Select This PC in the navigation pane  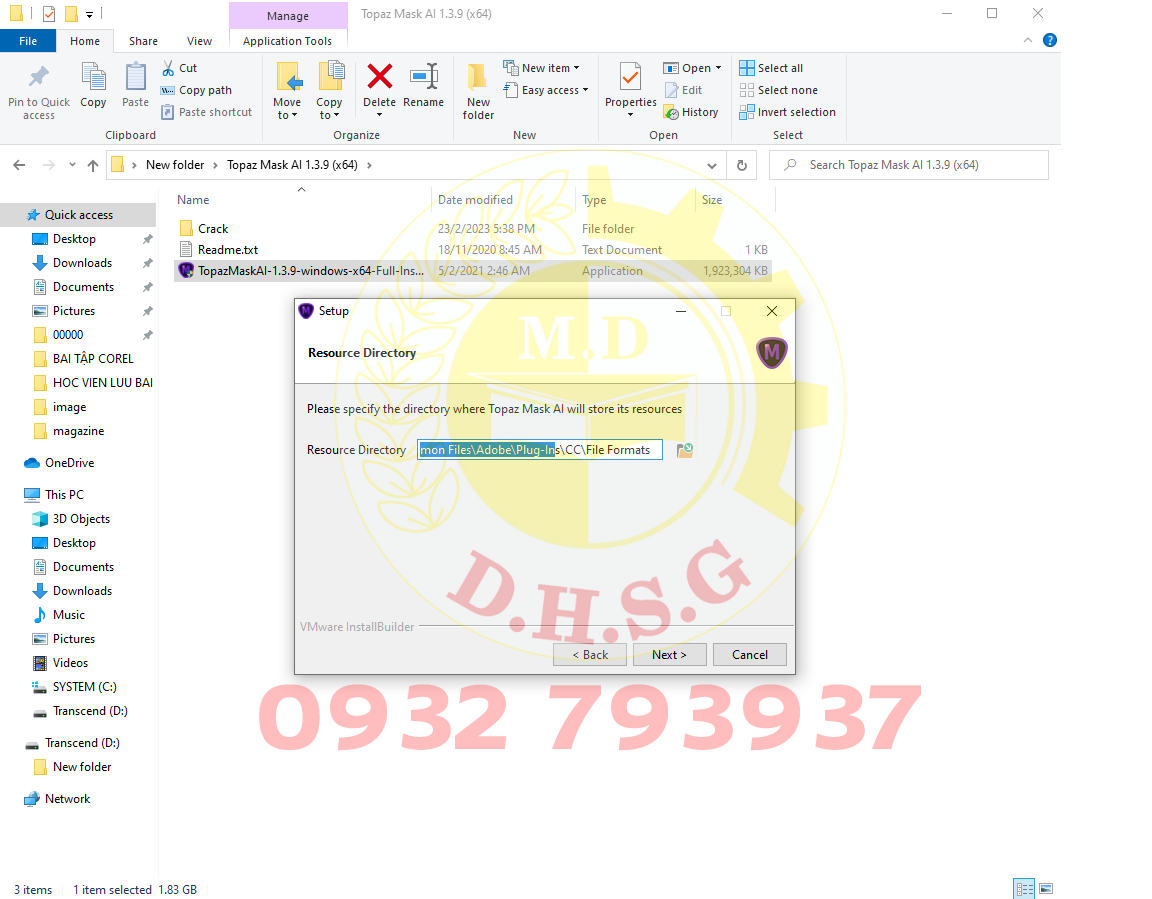click(65, 494)
